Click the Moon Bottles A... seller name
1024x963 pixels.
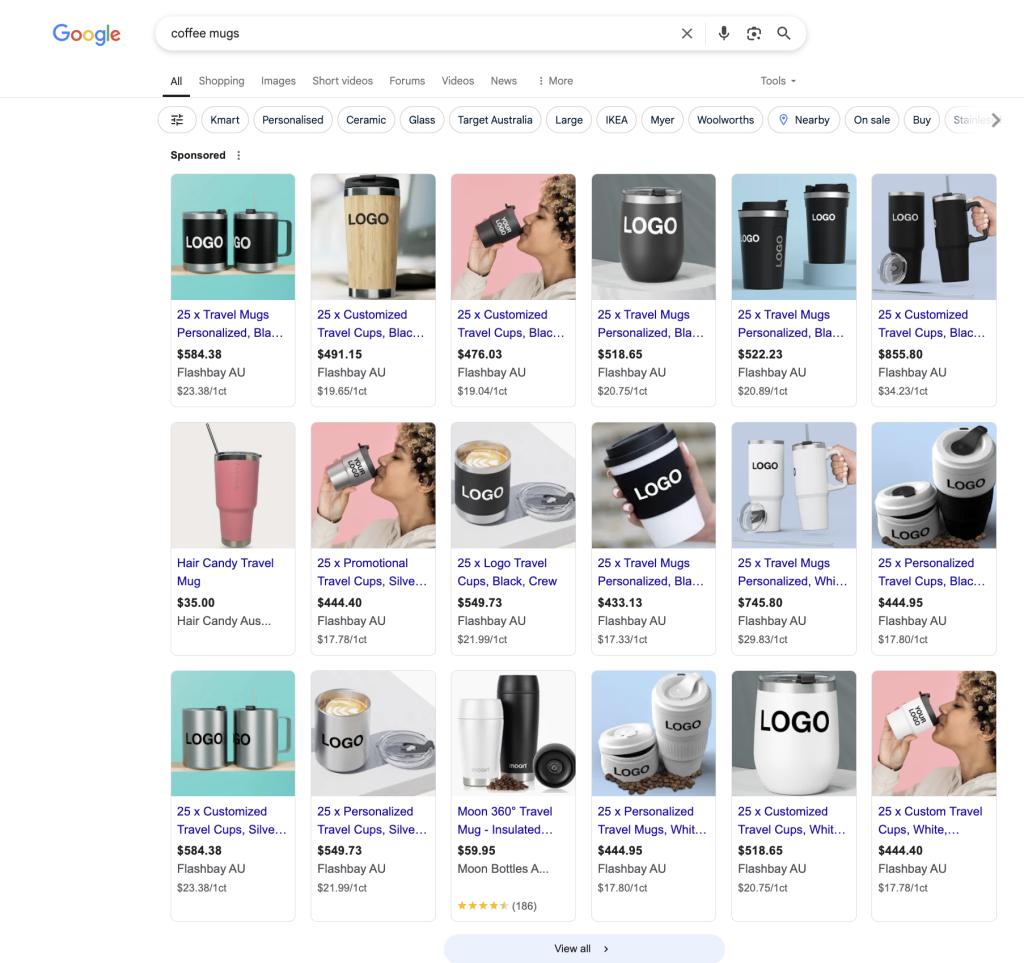click(x=503, y=869)
